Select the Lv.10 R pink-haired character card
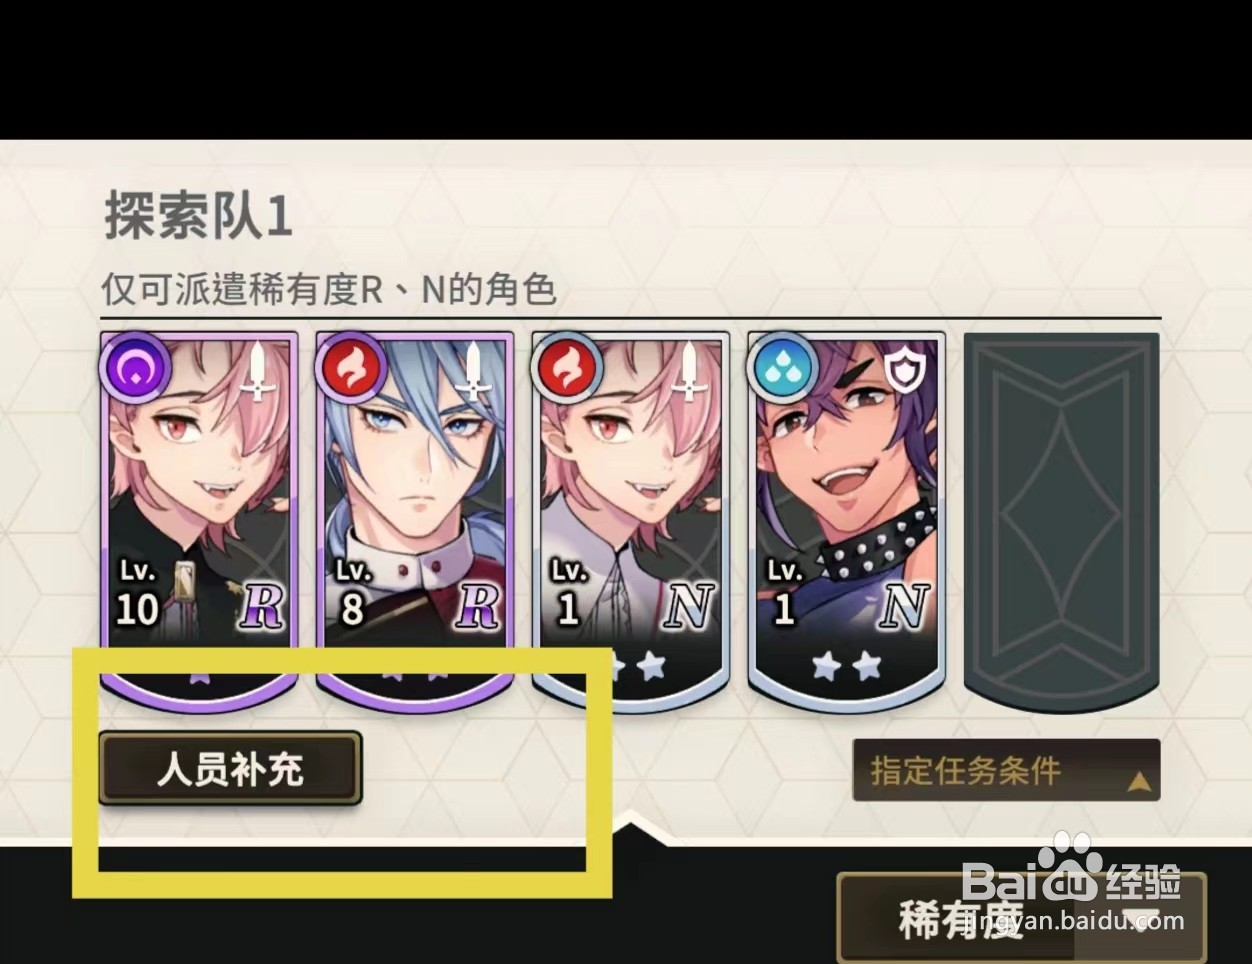Viewport: 1252px width, 964px height. [x=199, y=521]
